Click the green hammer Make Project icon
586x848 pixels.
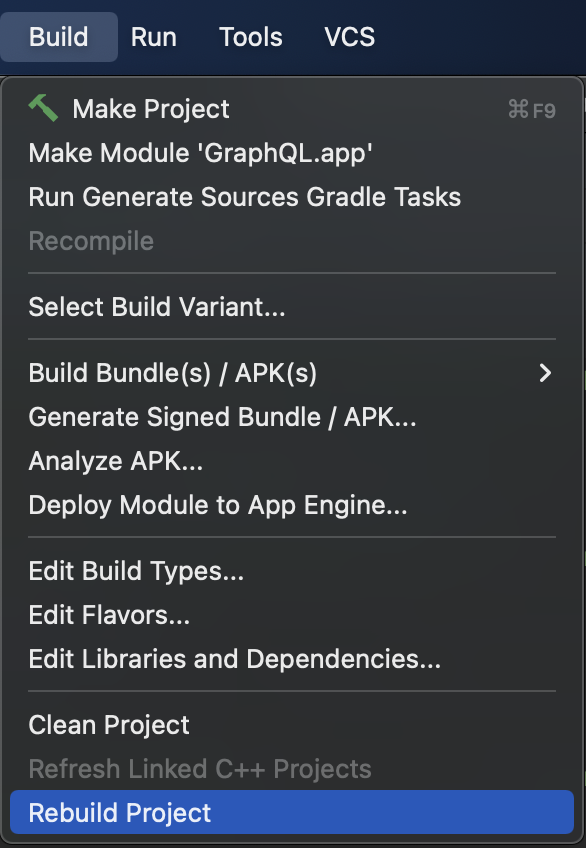(43, 108)
